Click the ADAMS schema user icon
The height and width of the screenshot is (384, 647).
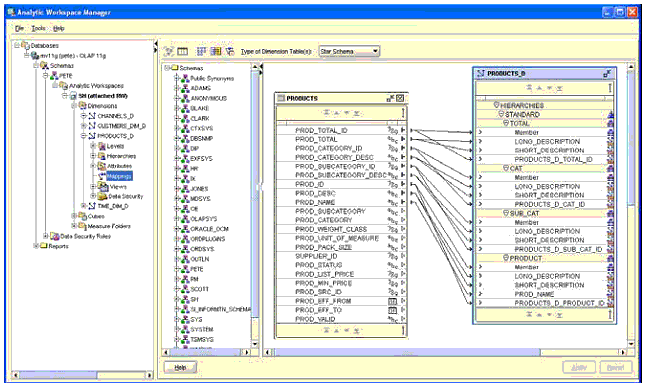coord(185,88)
